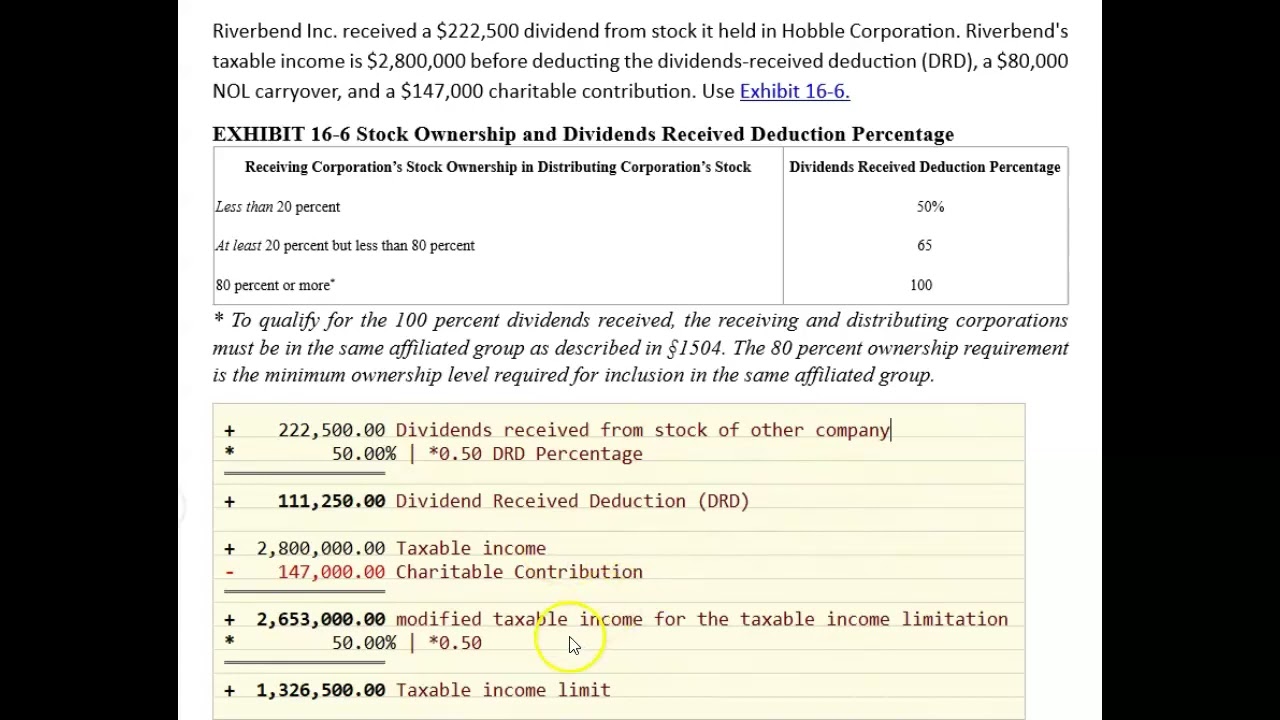
Task: Click the 2,653,000.00 modified income value
Action: (x=320, y=619)
